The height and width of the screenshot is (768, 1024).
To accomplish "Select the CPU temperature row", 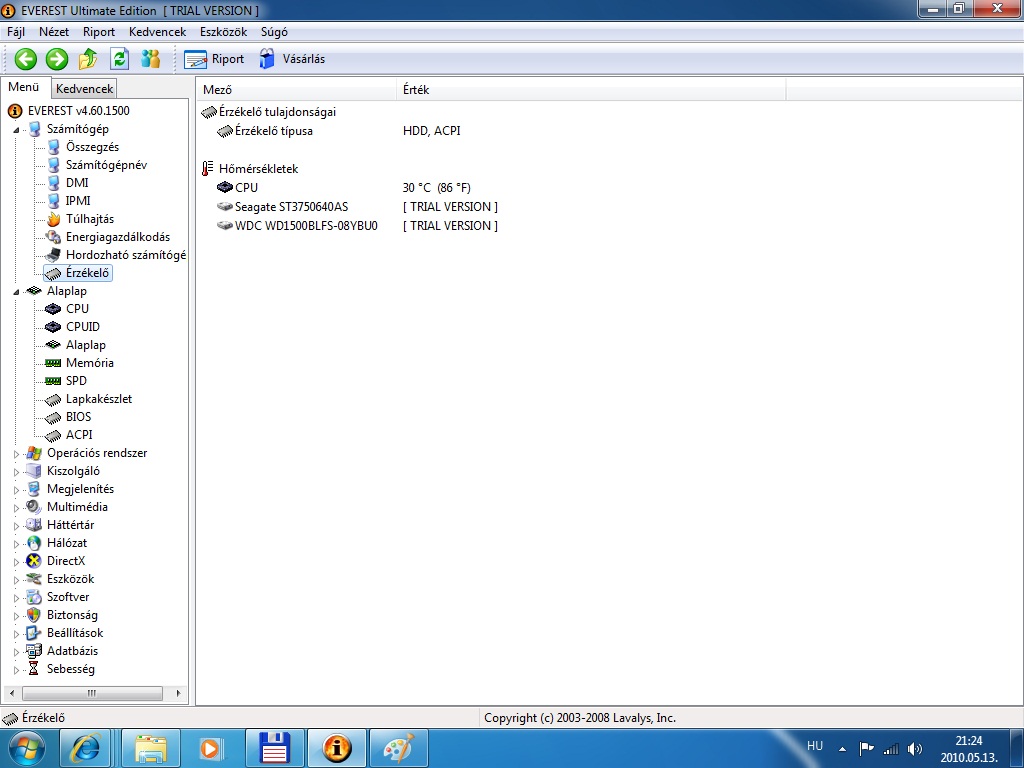I will click(609, 188).
